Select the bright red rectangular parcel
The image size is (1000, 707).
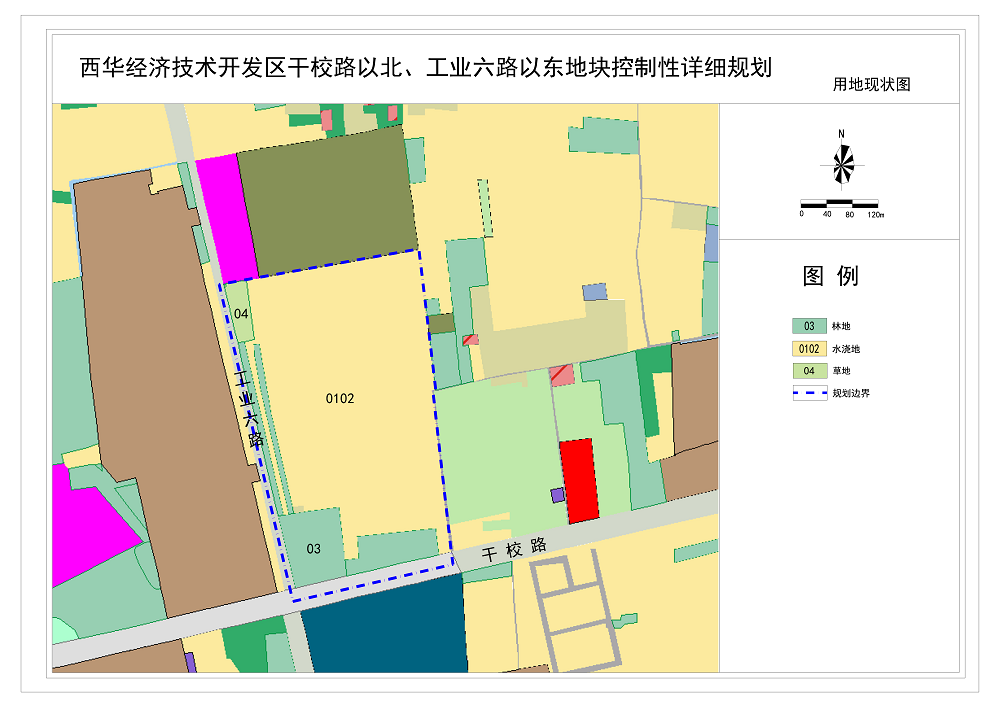tap(578, 480)
